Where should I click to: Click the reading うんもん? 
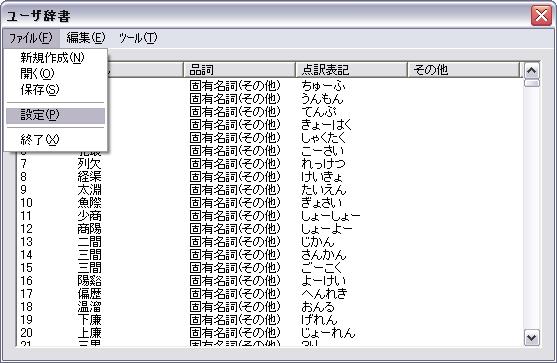(322, 99)
